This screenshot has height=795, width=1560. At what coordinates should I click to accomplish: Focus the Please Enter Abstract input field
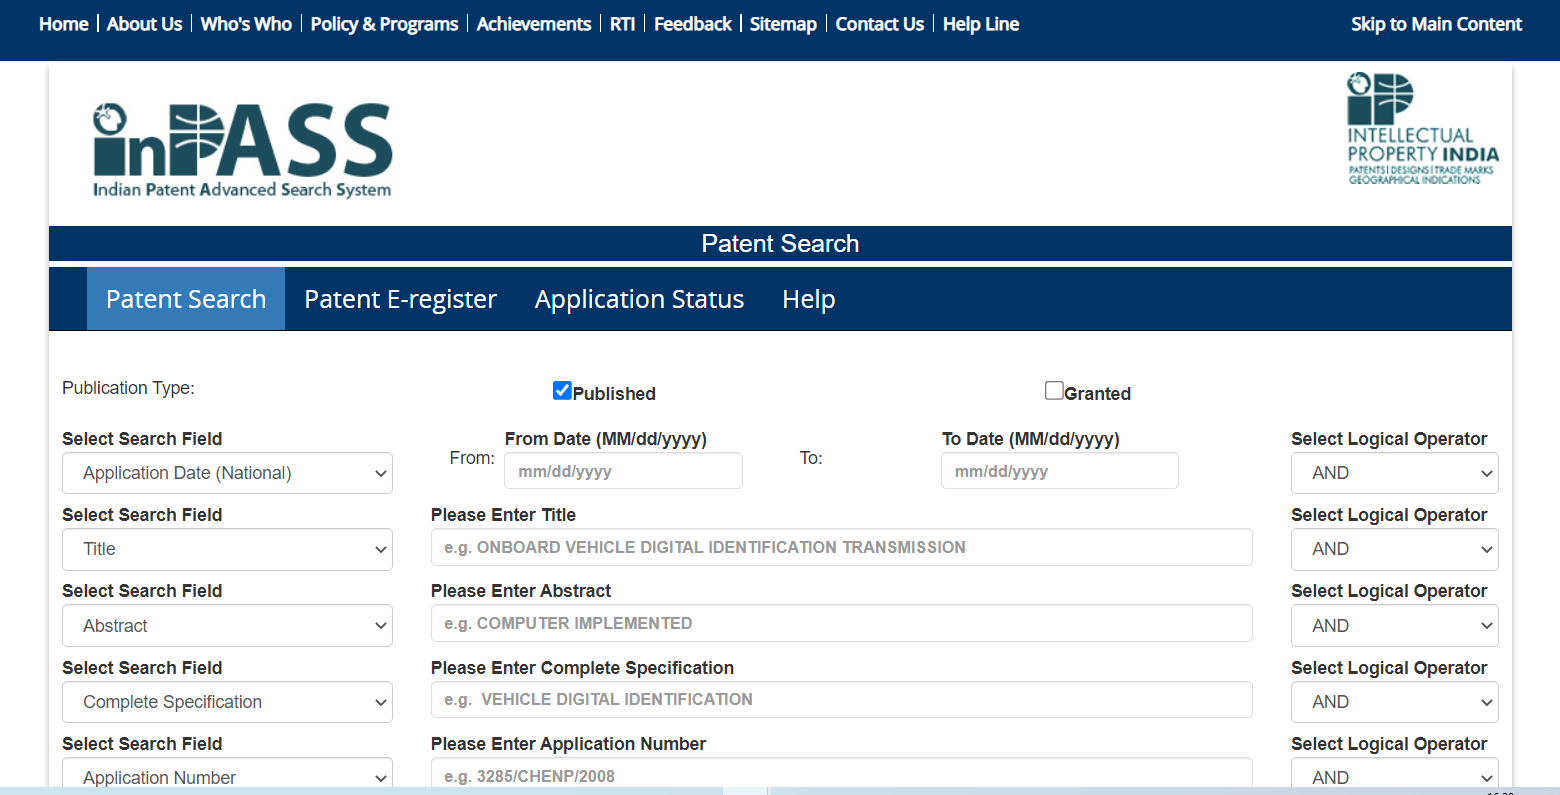point(841,624)
